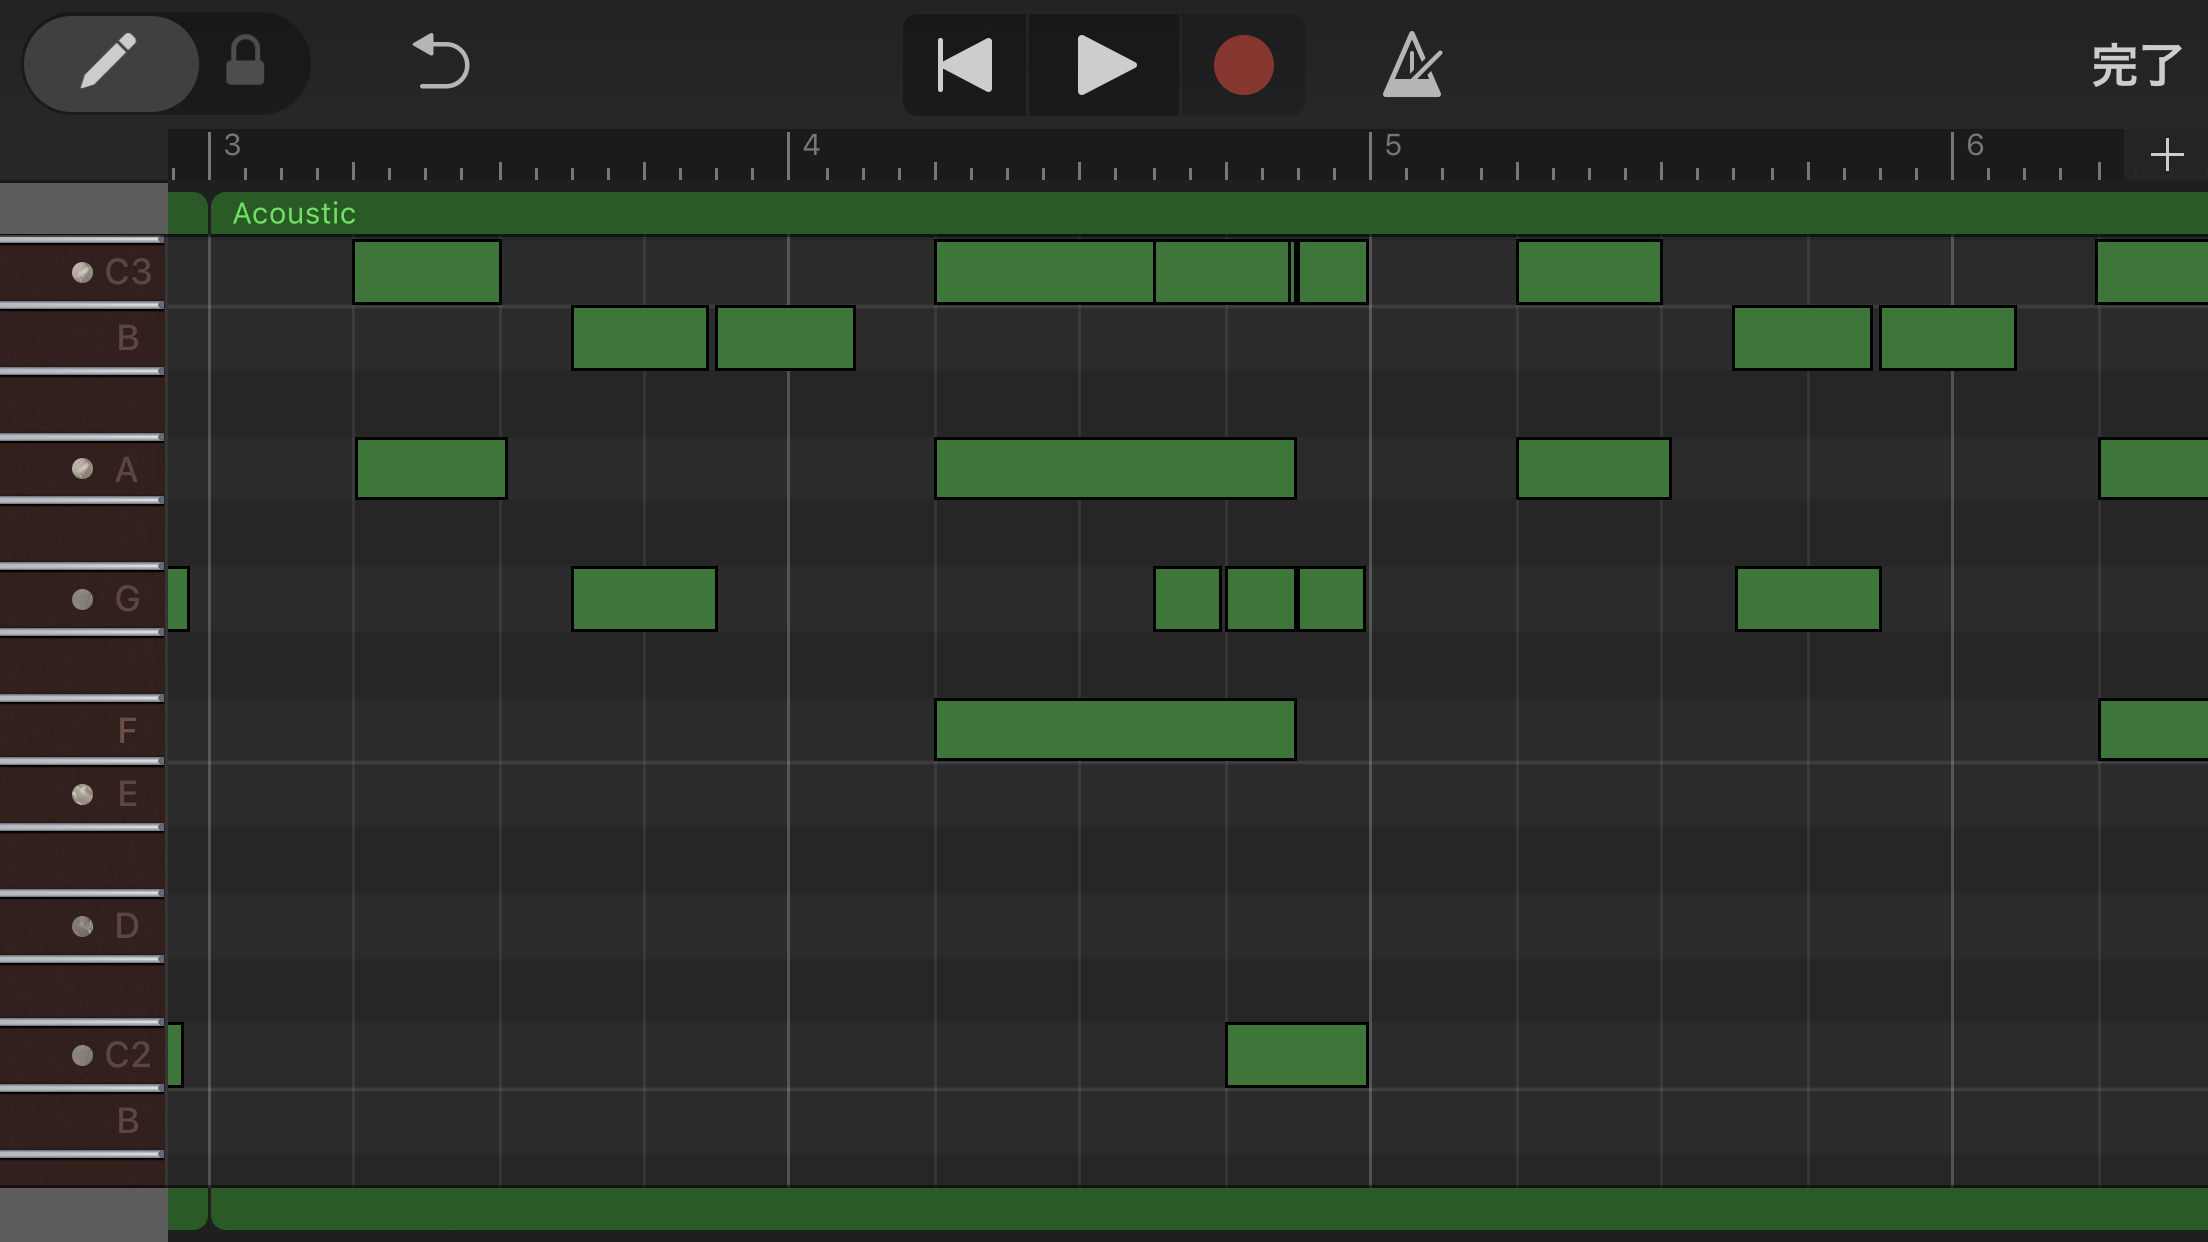The image size is (2208, 1242).
Task: Play the F fret on the fretboard
Action: [83, 731]
